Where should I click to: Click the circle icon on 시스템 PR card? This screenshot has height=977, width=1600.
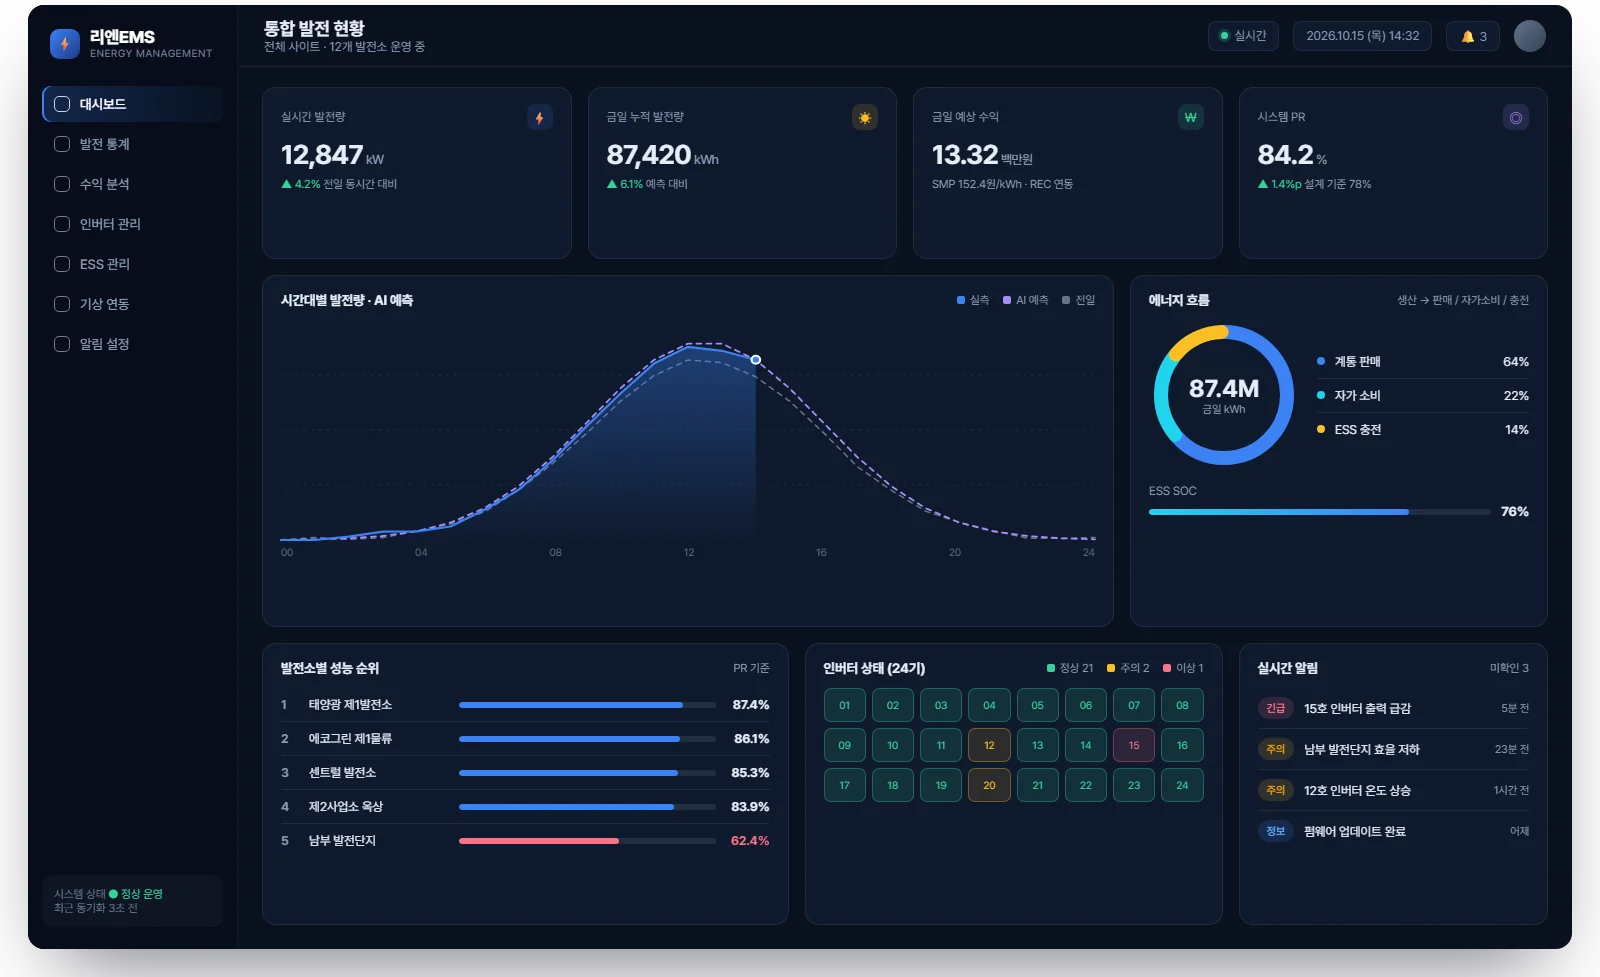1516,118
